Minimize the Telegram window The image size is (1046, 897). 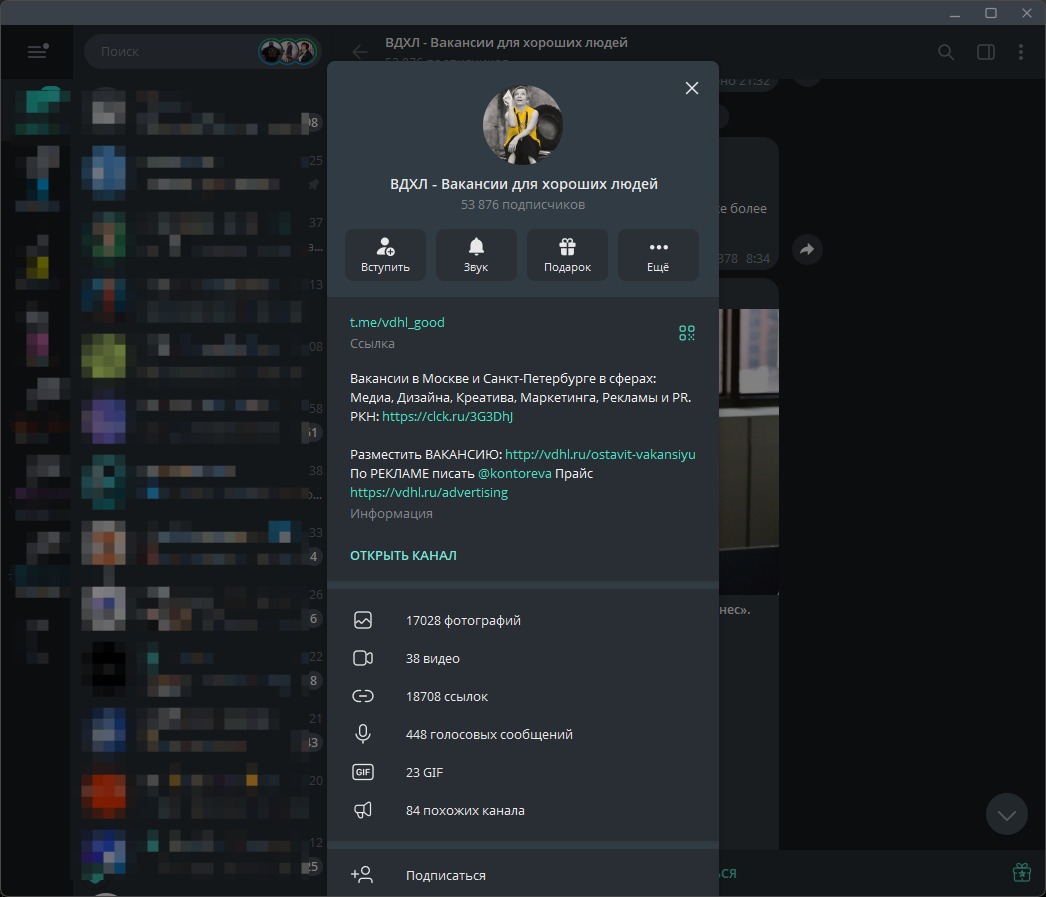pos(955,13)
